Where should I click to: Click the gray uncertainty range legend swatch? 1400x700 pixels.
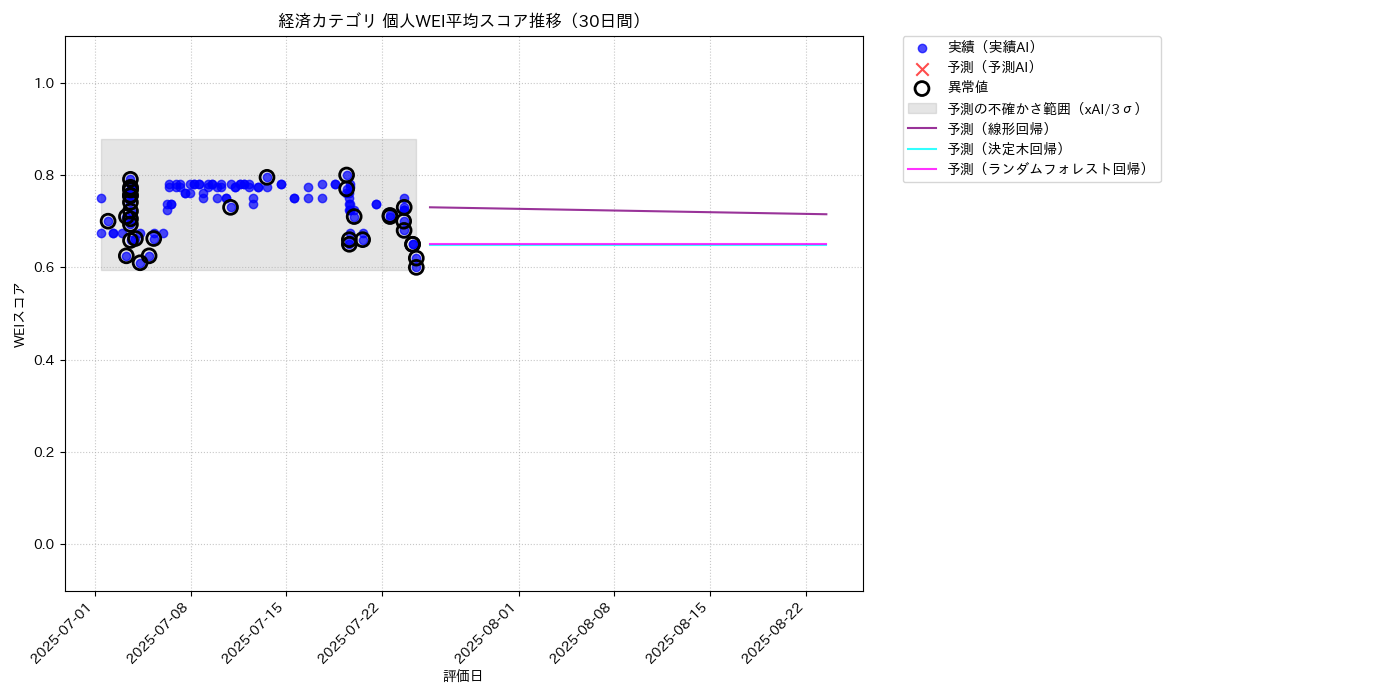(922, 108)
